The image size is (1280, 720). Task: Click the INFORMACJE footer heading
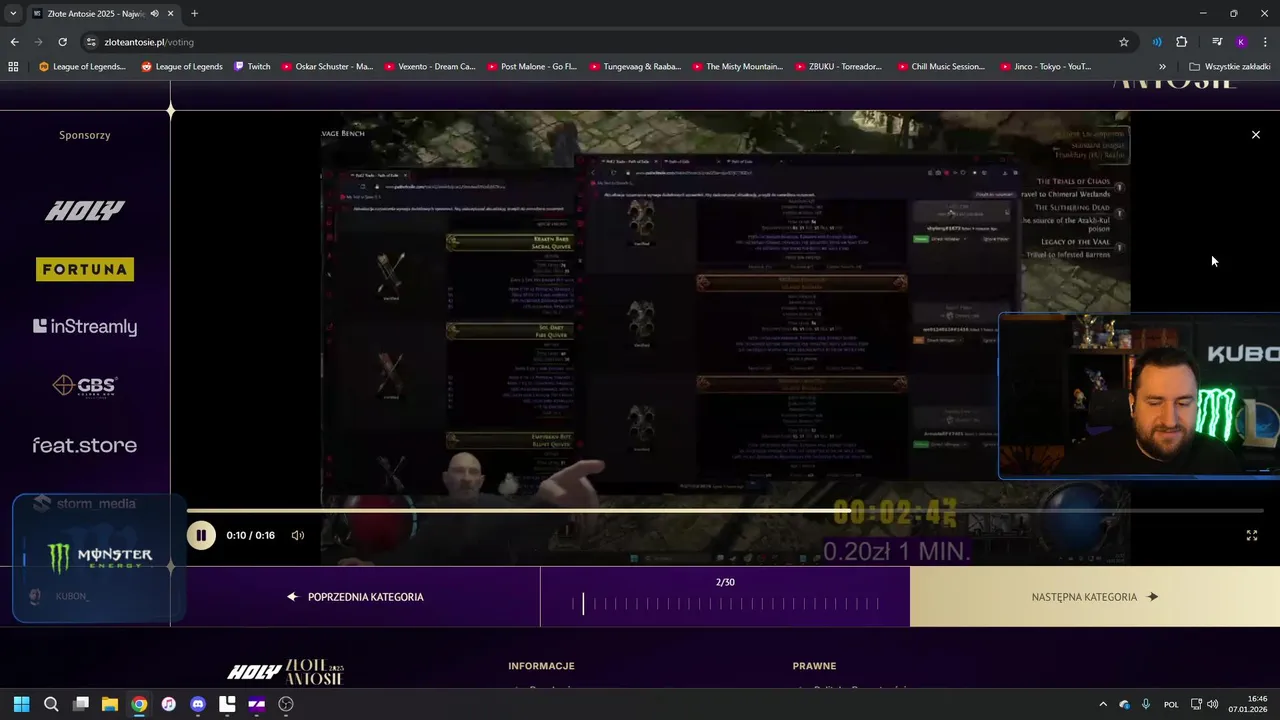coord(541,666)
